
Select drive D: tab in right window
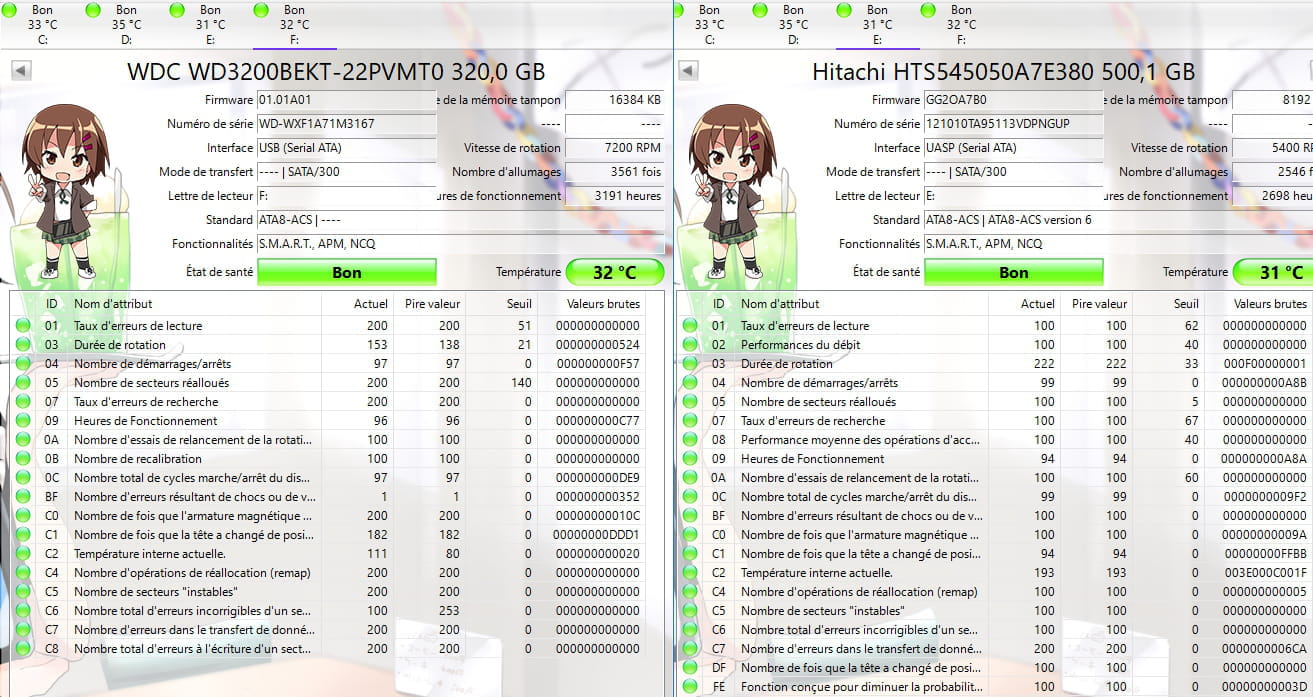click(793, 24)
